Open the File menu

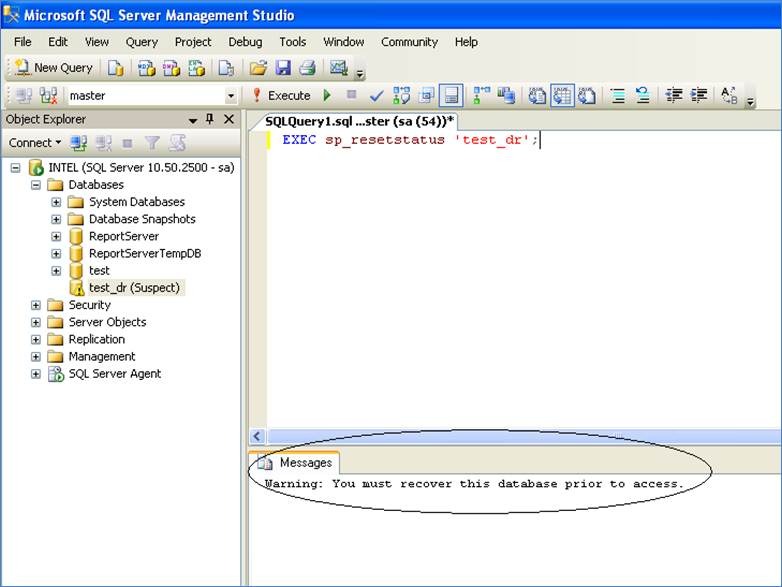point(23,42)
